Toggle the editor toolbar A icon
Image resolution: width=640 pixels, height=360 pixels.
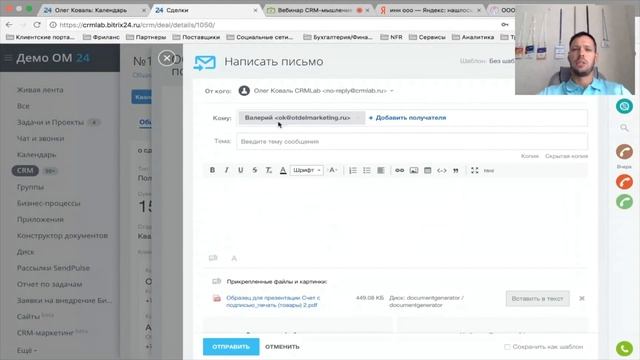tap(234, 258)
